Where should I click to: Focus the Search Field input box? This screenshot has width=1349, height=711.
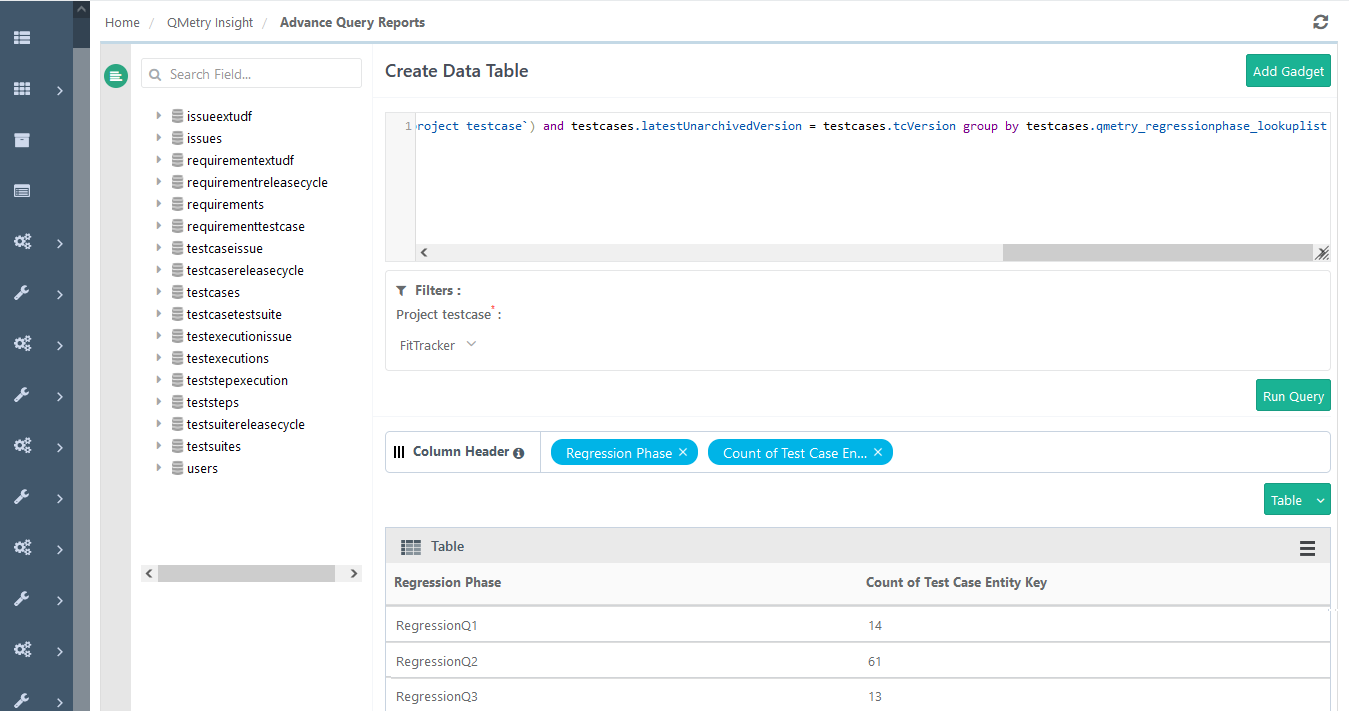click(x=251, y=74)
